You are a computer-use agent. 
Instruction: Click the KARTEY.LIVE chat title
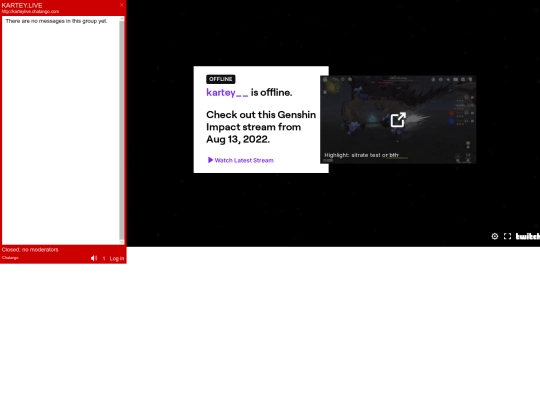pyautogui.click(x=22, y=6)
